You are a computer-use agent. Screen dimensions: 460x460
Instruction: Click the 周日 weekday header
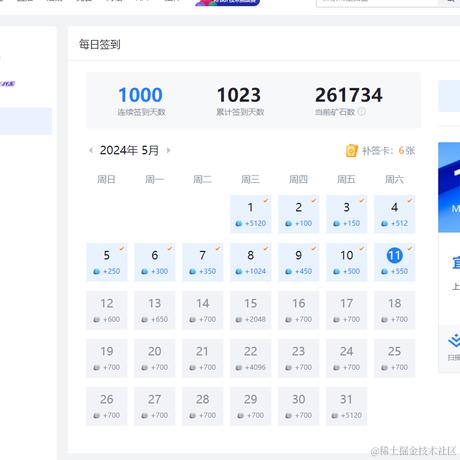point(106,180)
